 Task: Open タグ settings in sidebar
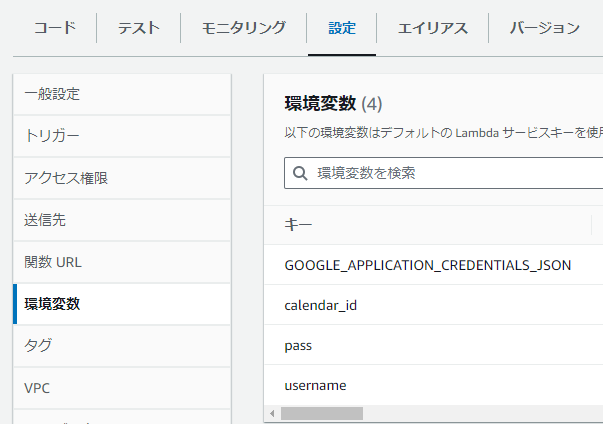122,346
